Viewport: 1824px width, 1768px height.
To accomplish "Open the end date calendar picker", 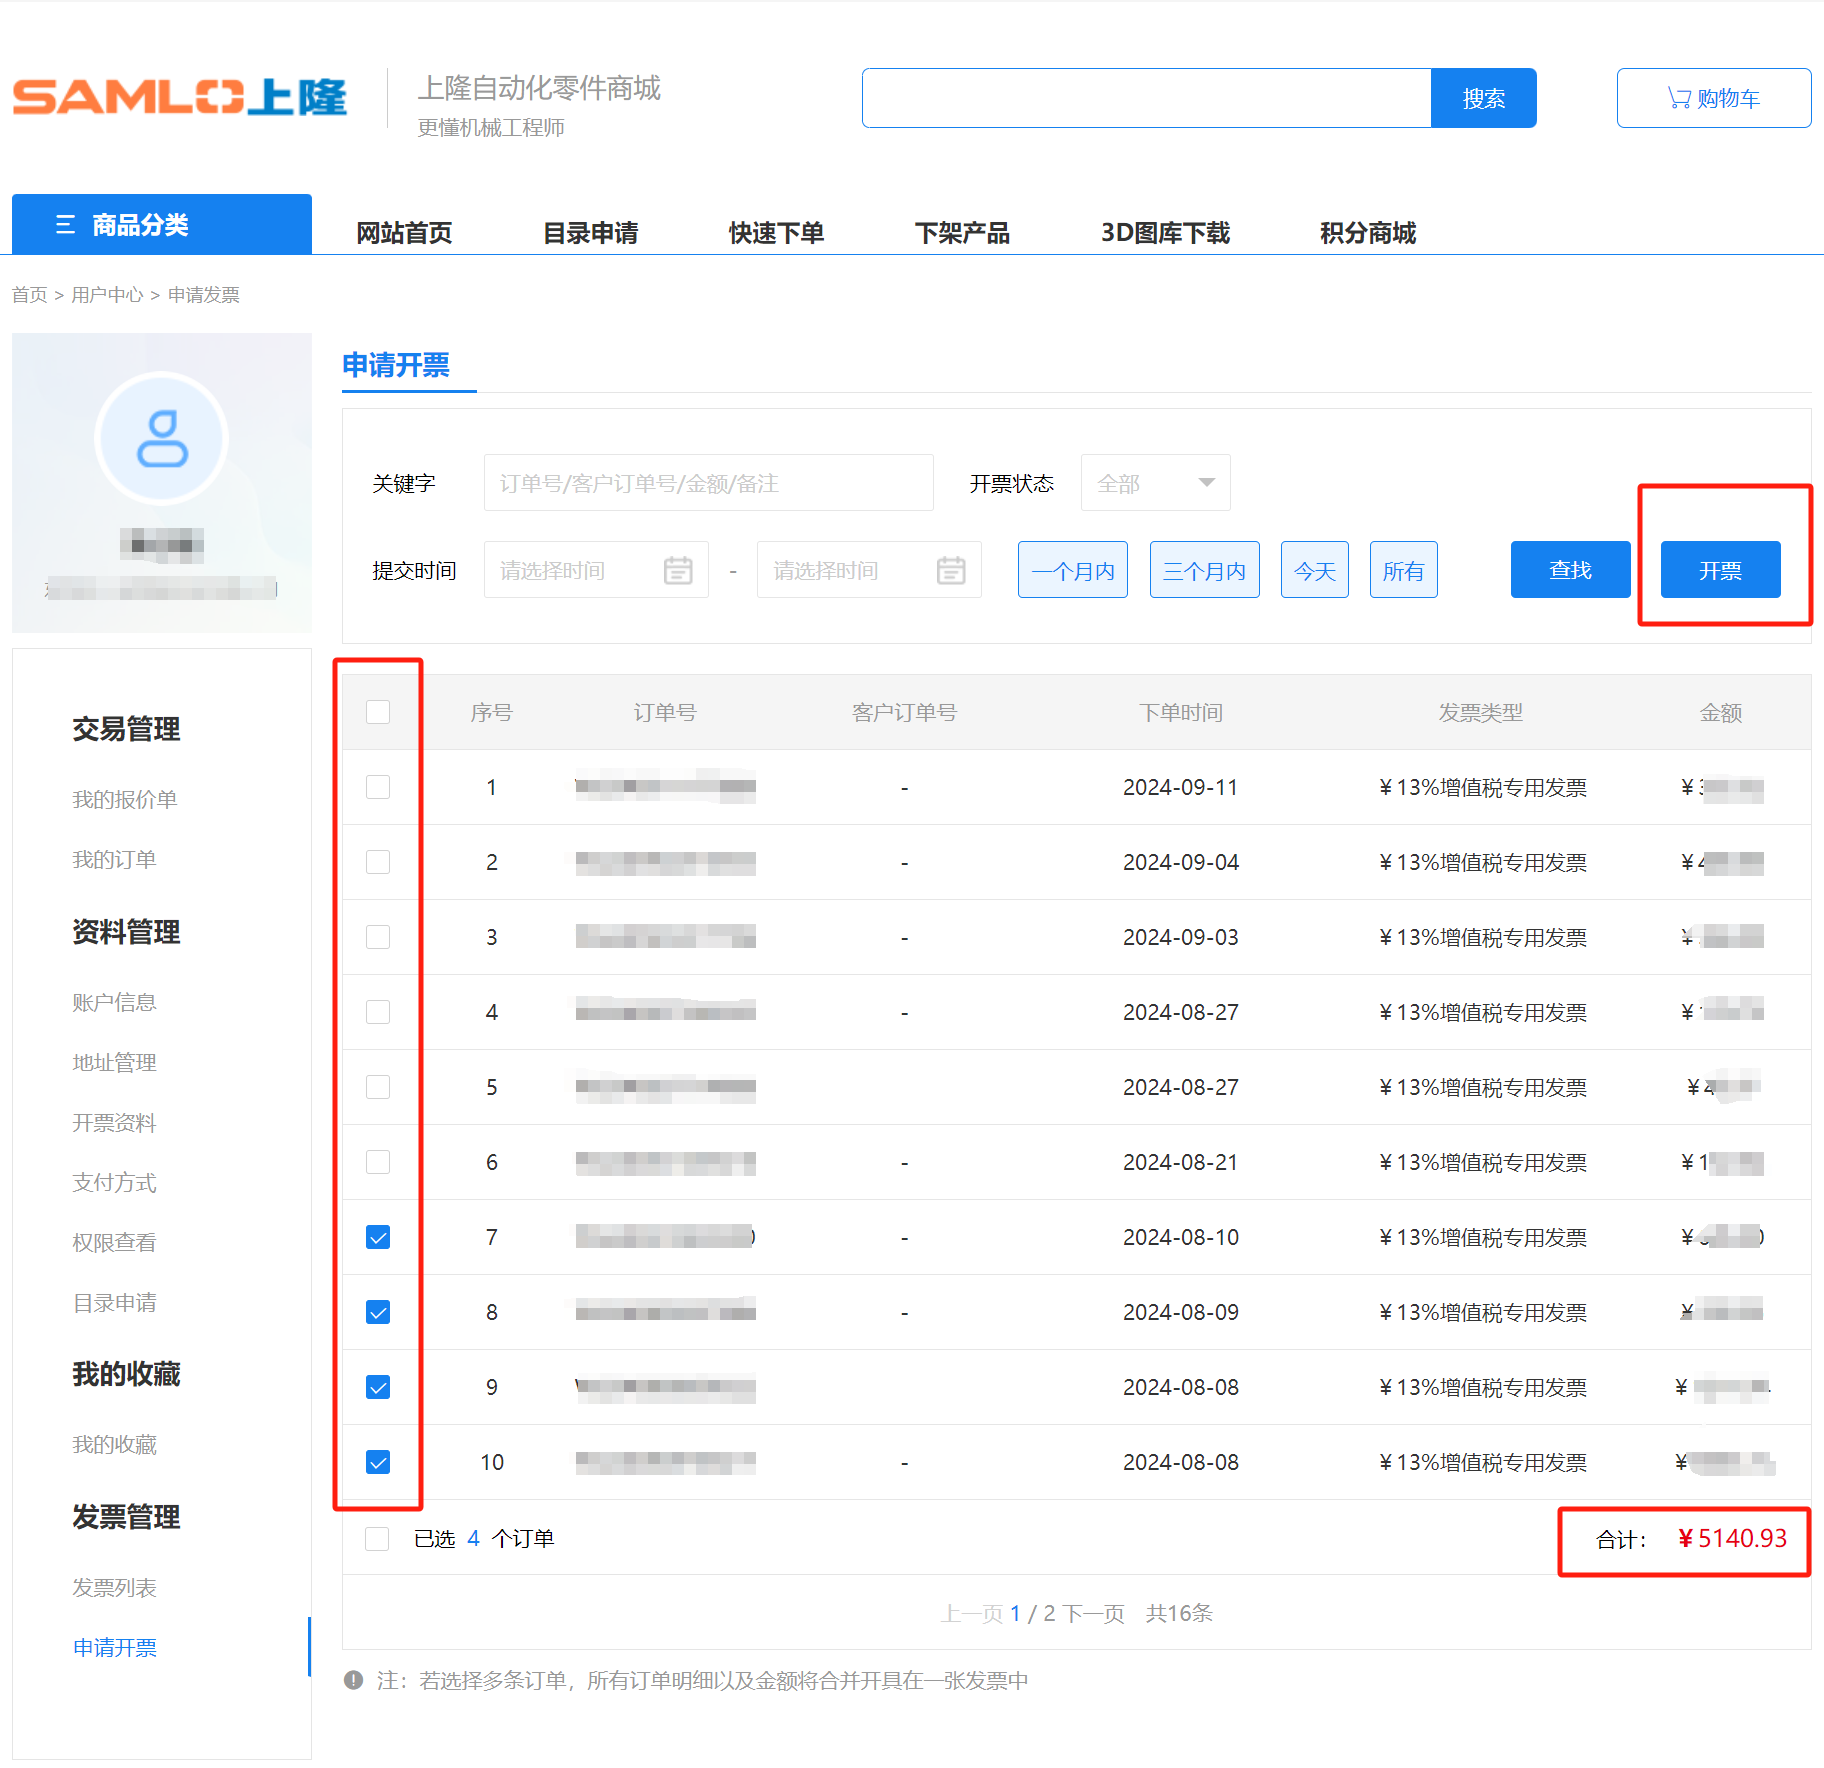I will 950,570.
